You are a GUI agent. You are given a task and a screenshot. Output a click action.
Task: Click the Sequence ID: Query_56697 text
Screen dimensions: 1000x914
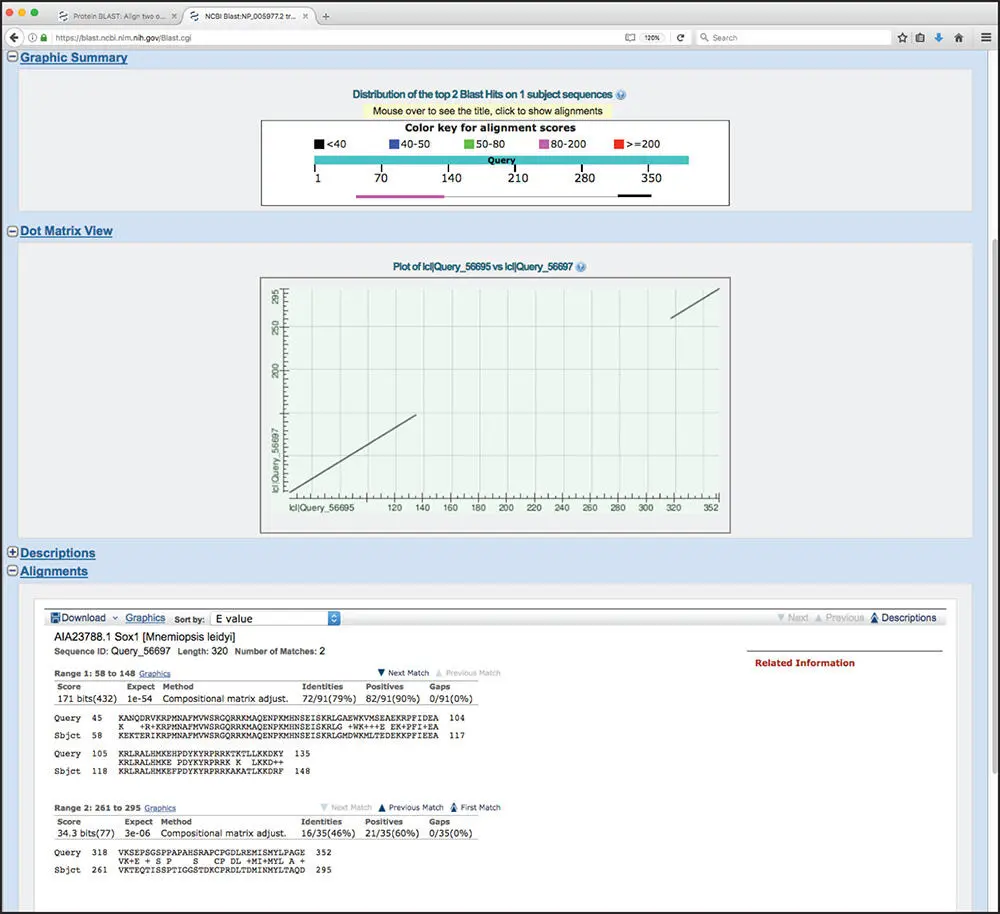click(112, 651)
